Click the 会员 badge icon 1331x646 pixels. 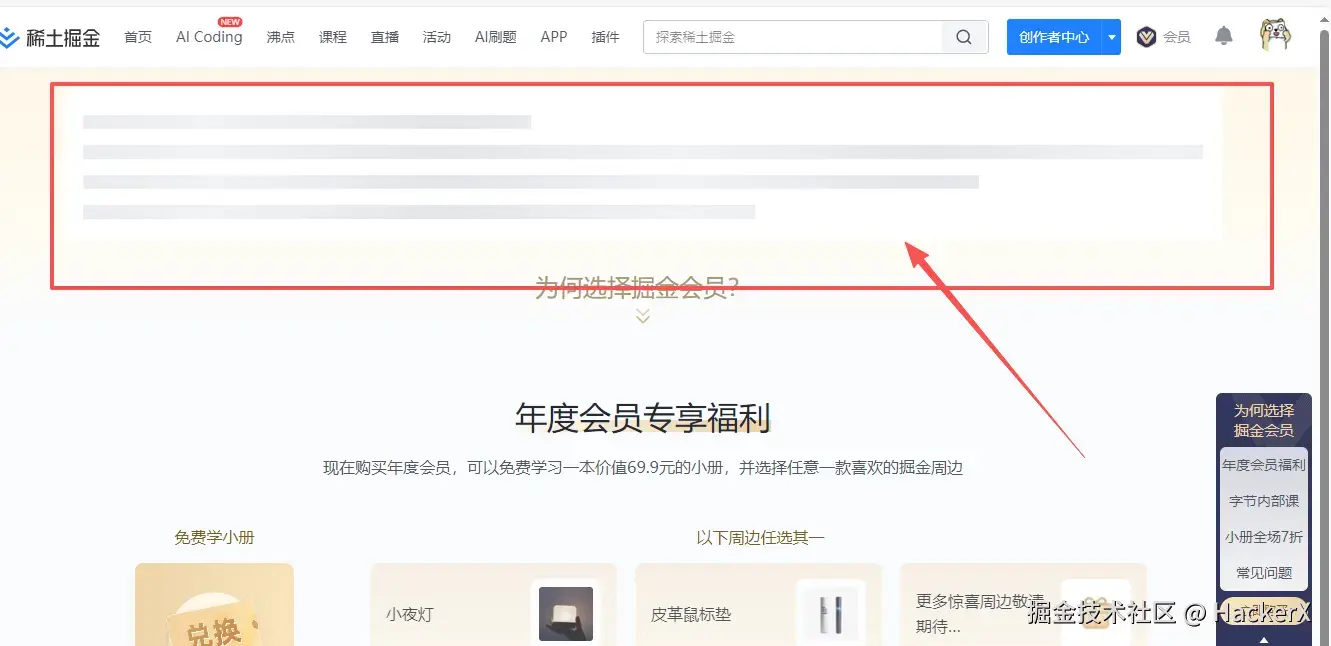(1147, 37)
